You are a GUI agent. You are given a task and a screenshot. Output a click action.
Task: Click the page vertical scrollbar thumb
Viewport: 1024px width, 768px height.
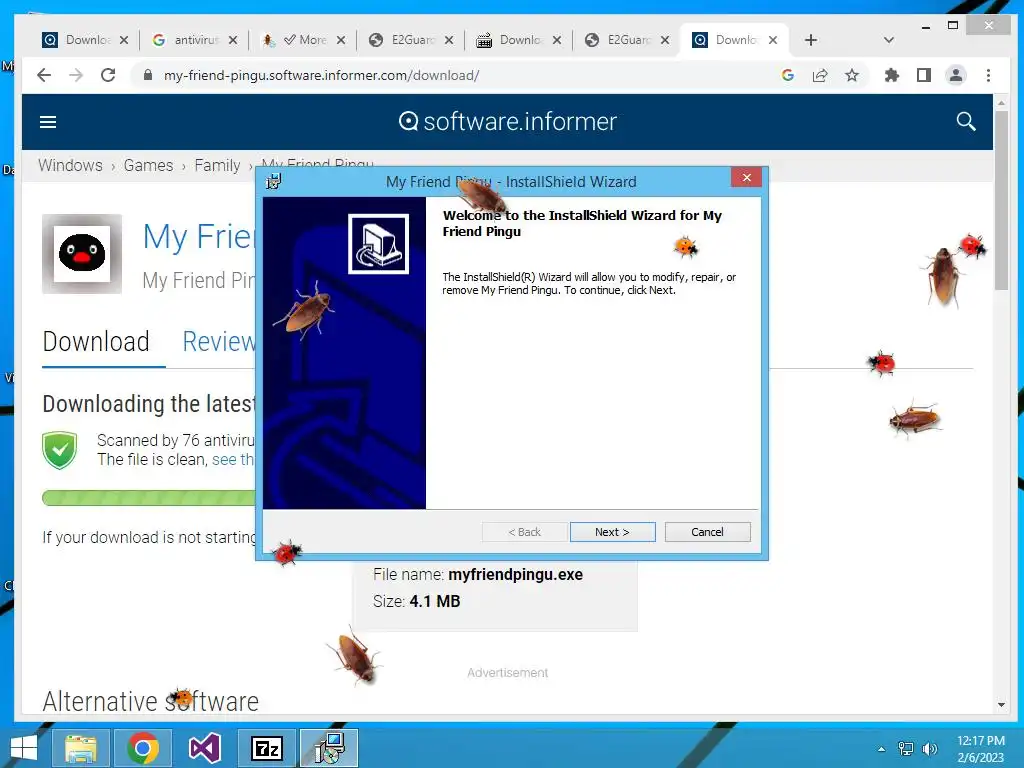pos(1001,200)
